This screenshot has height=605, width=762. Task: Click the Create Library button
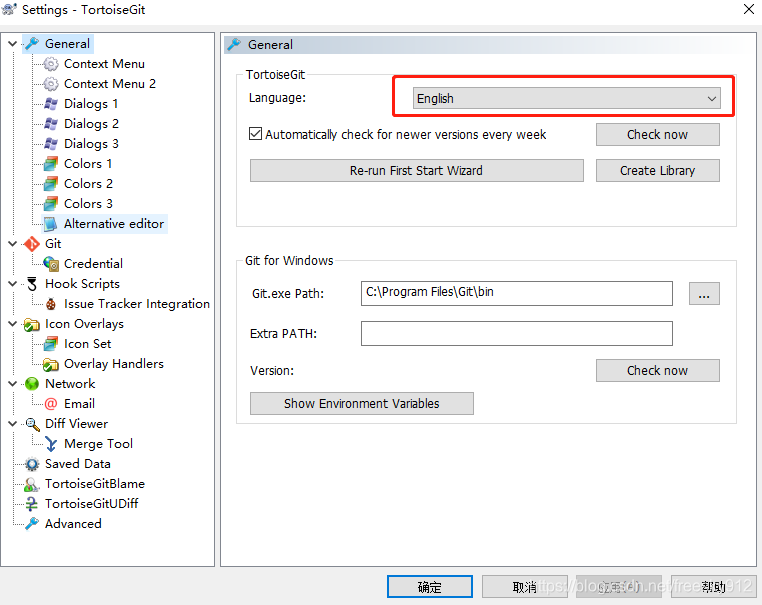point(657,171)
